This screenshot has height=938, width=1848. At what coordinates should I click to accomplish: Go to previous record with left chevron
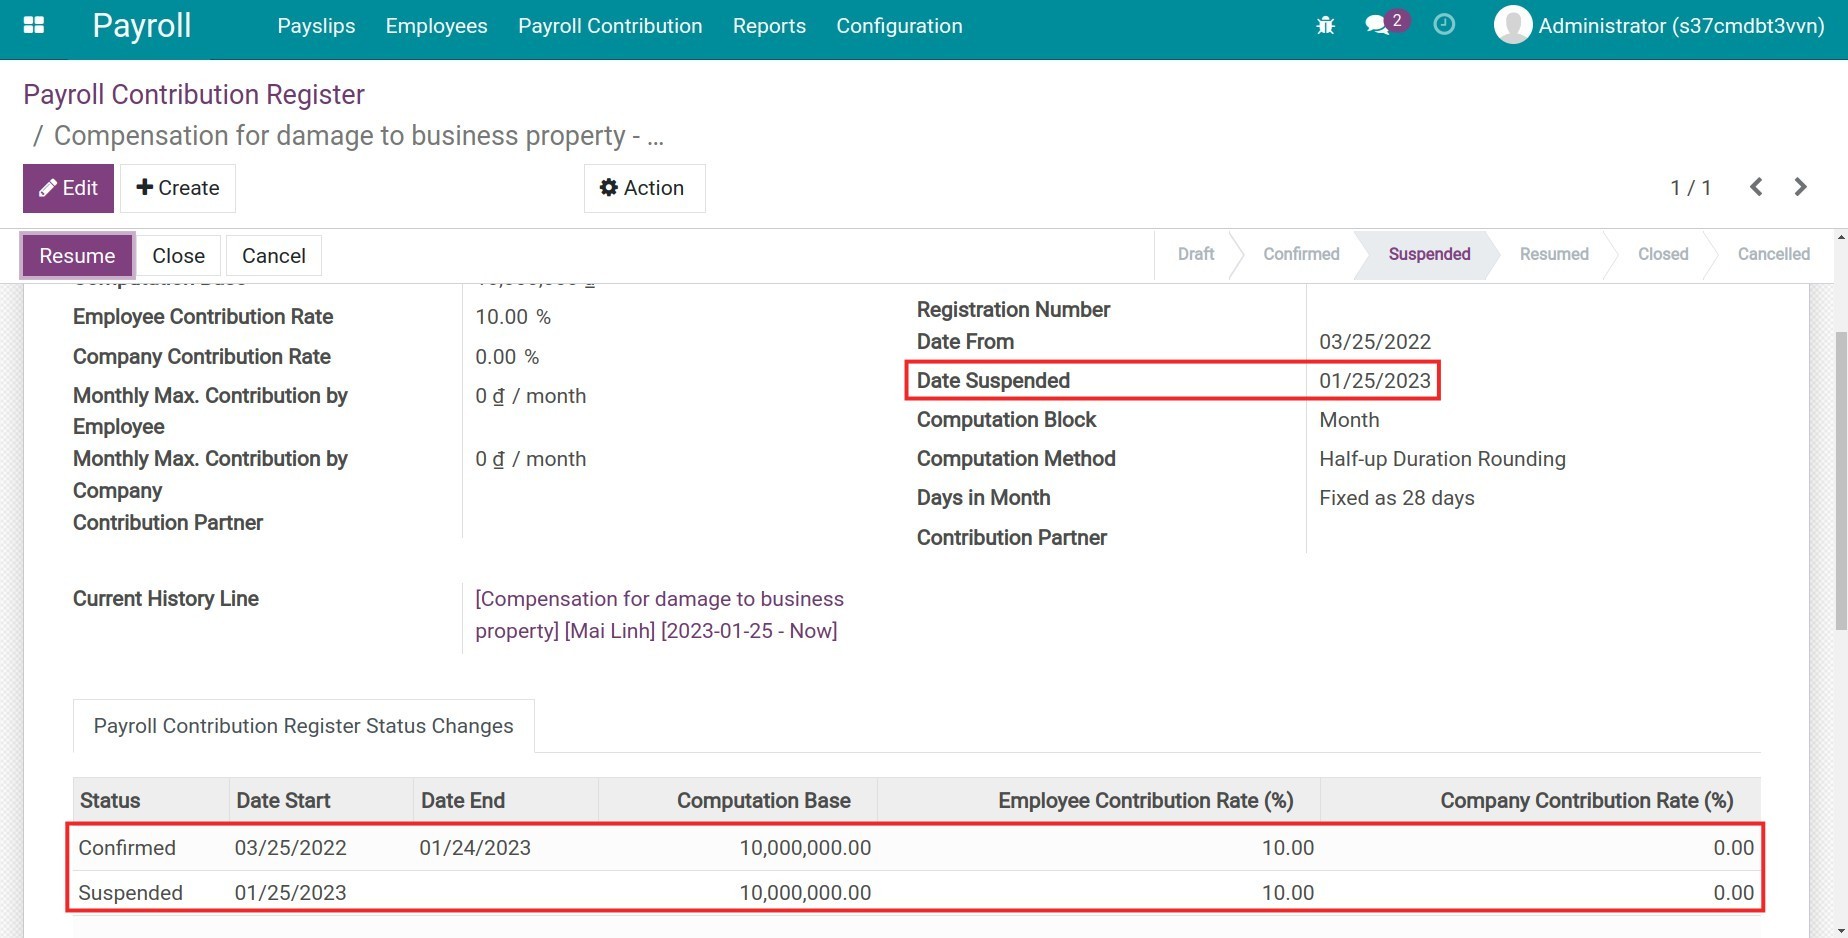point(1756,187)
